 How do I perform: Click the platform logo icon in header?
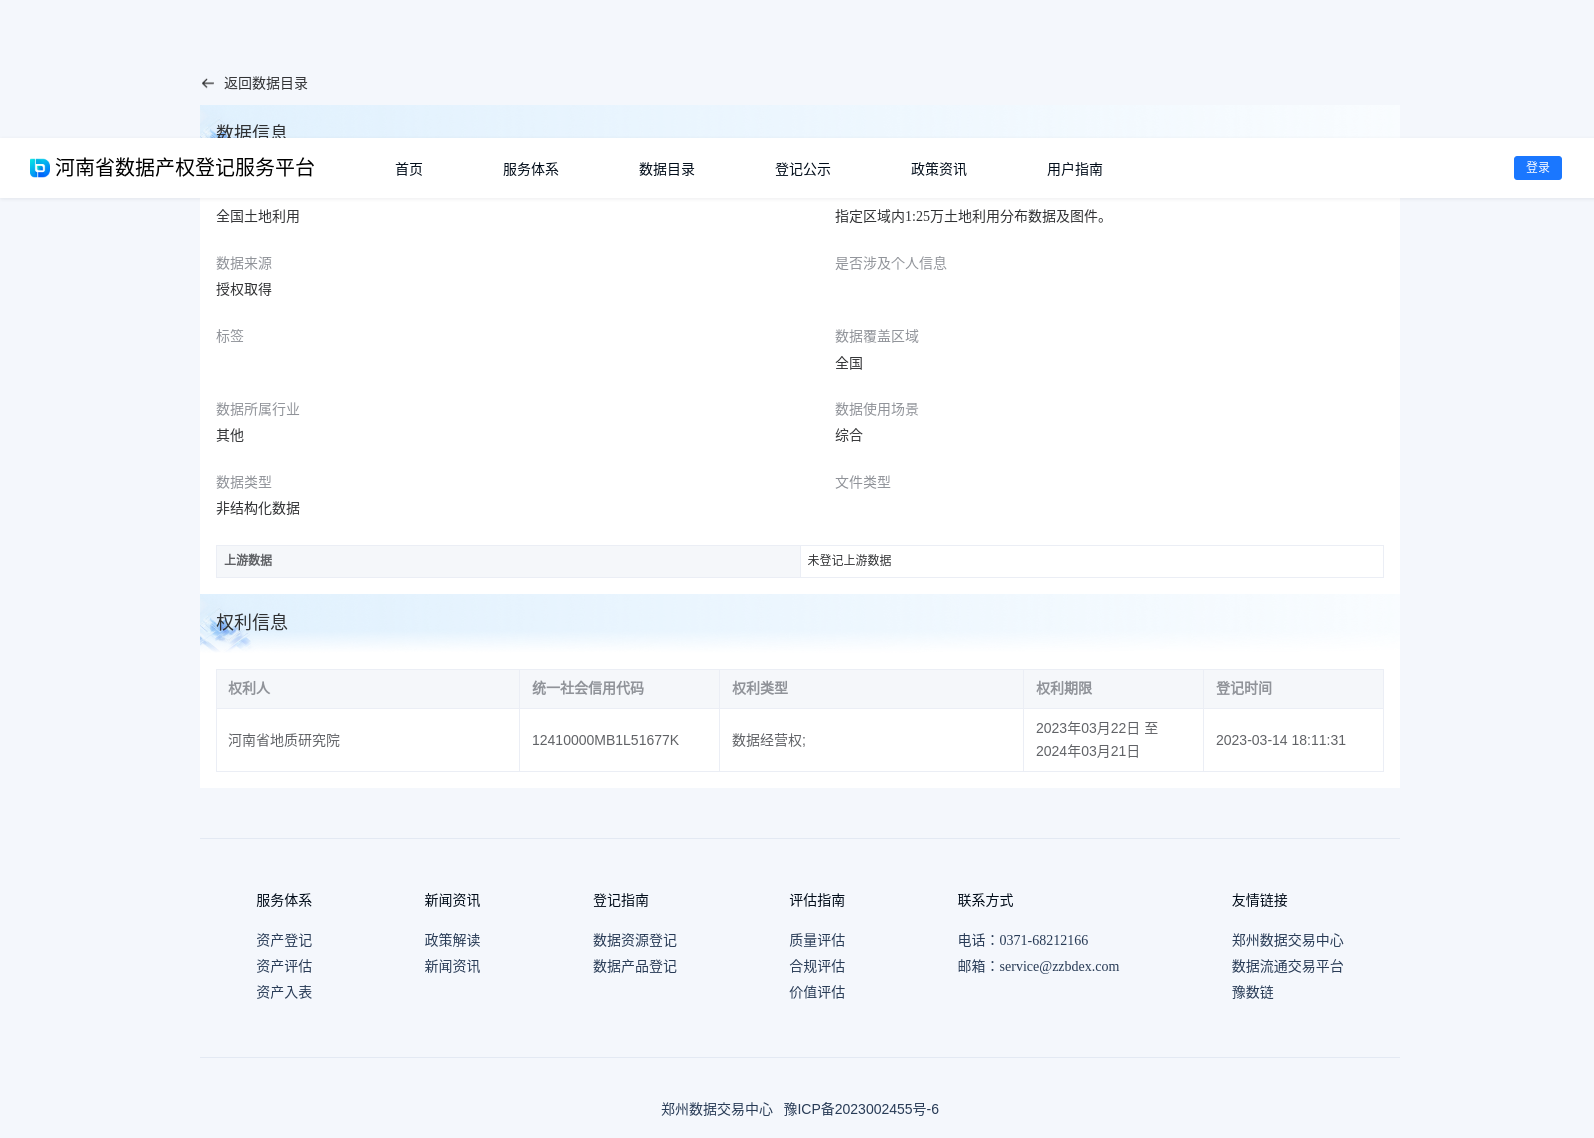click(x=40, y=168)
